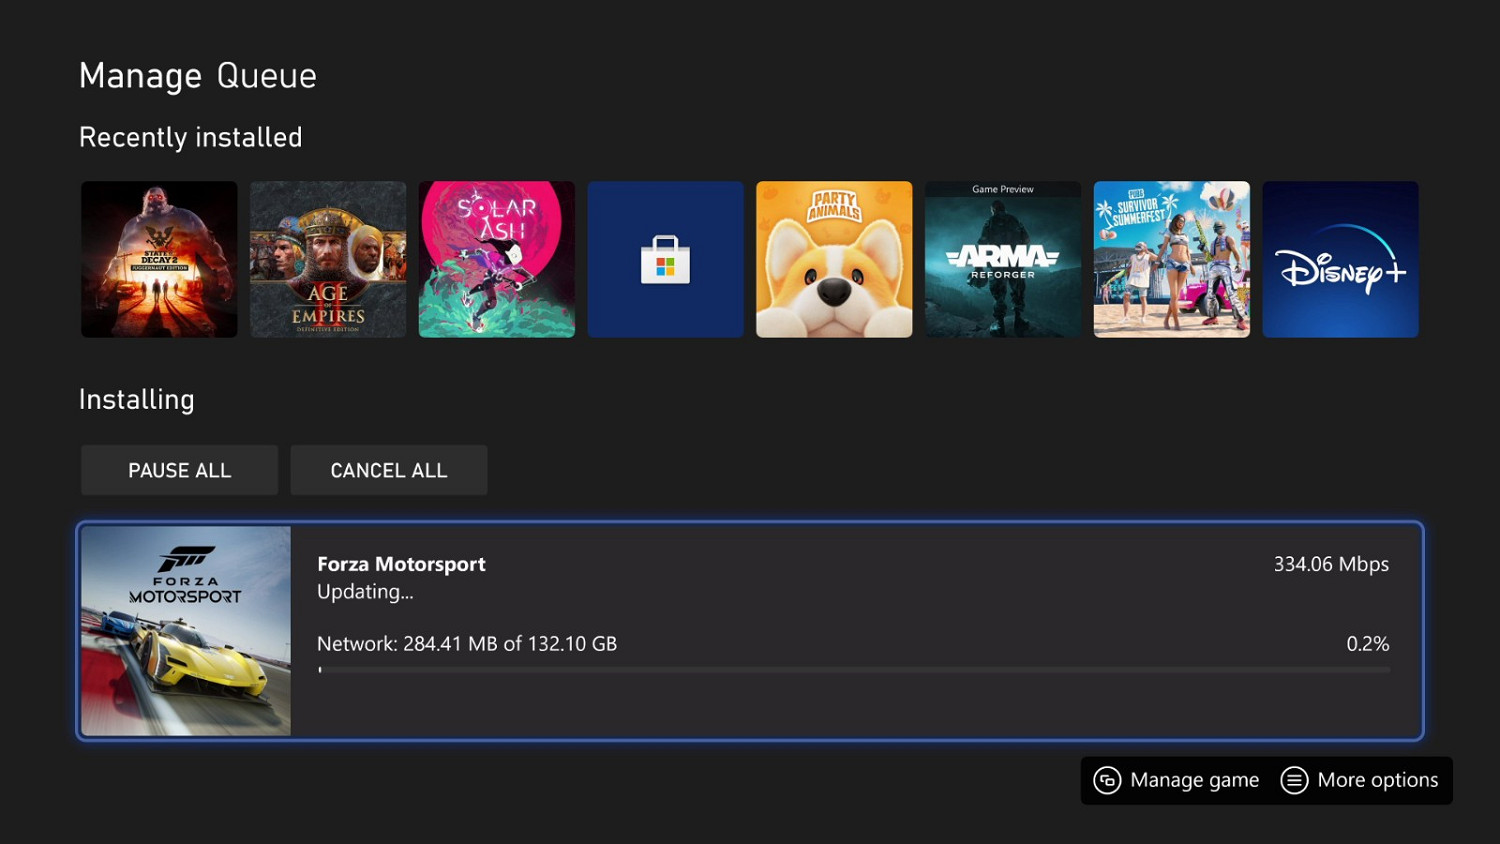Open the State of Decay 2 tile

[x=158, y=259]
